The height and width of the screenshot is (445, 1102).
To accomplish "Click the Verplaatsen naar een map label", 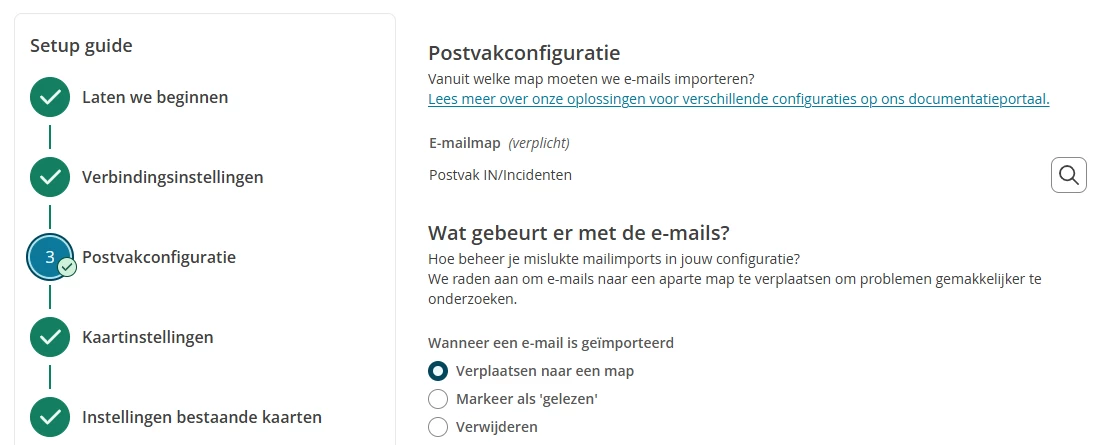I will pos(545,370).
